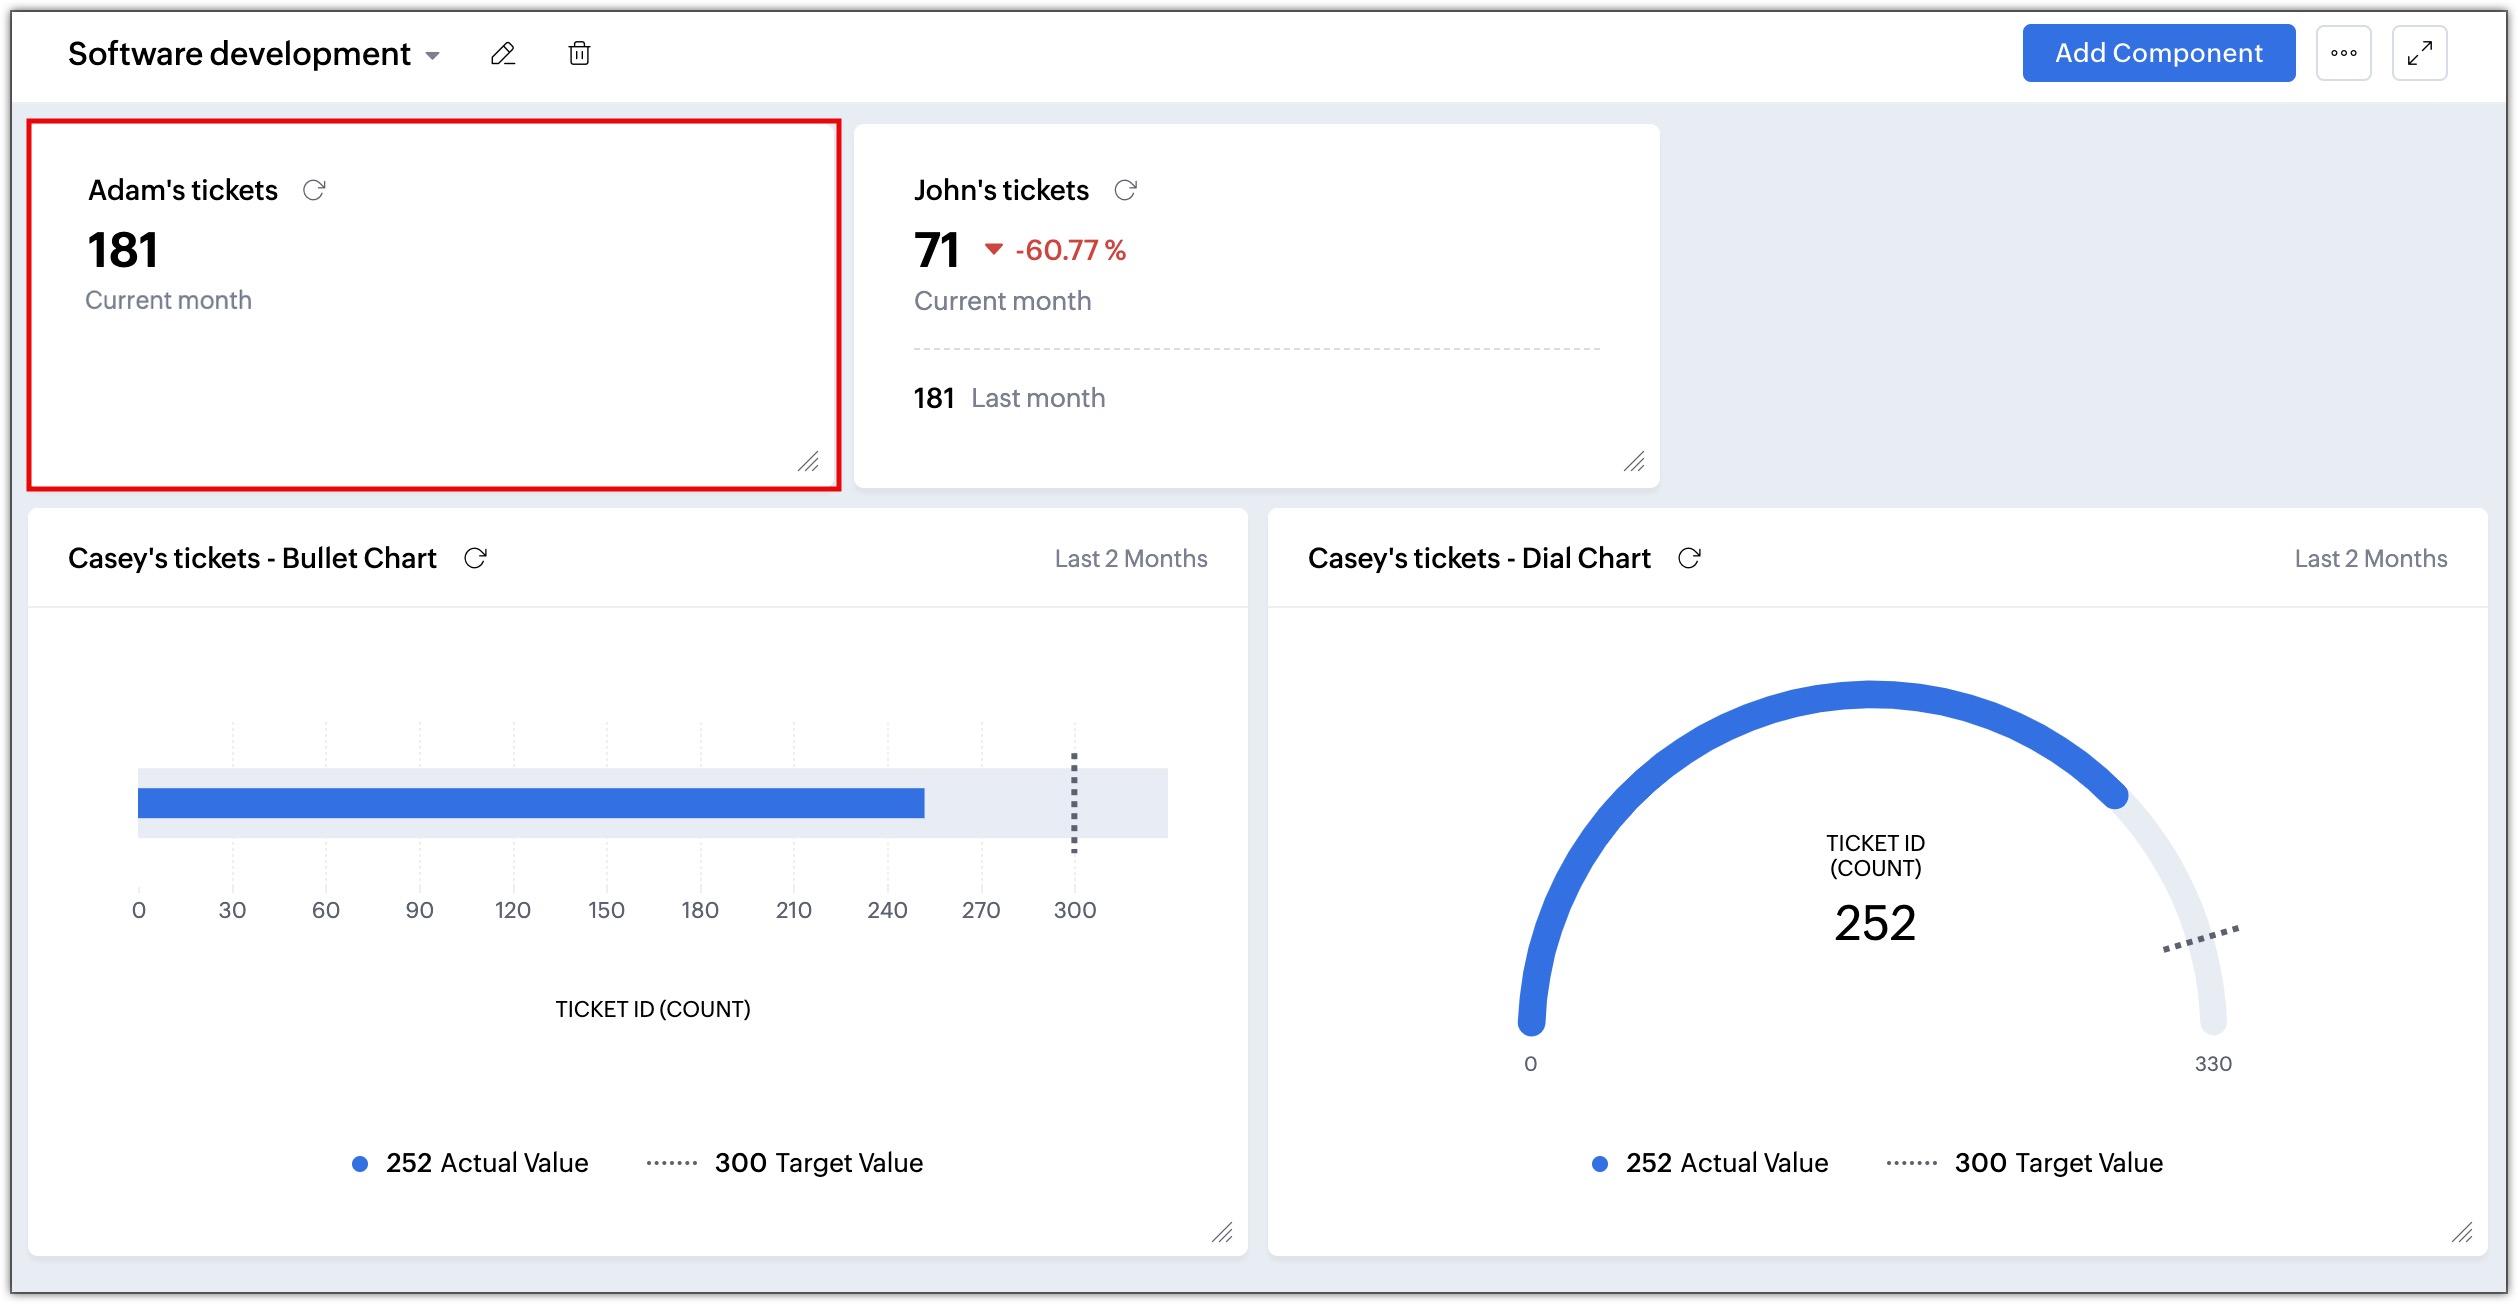Click the Adam's tickets title
Viewport: 2518px width, 1304px height.
click(183, 190)
